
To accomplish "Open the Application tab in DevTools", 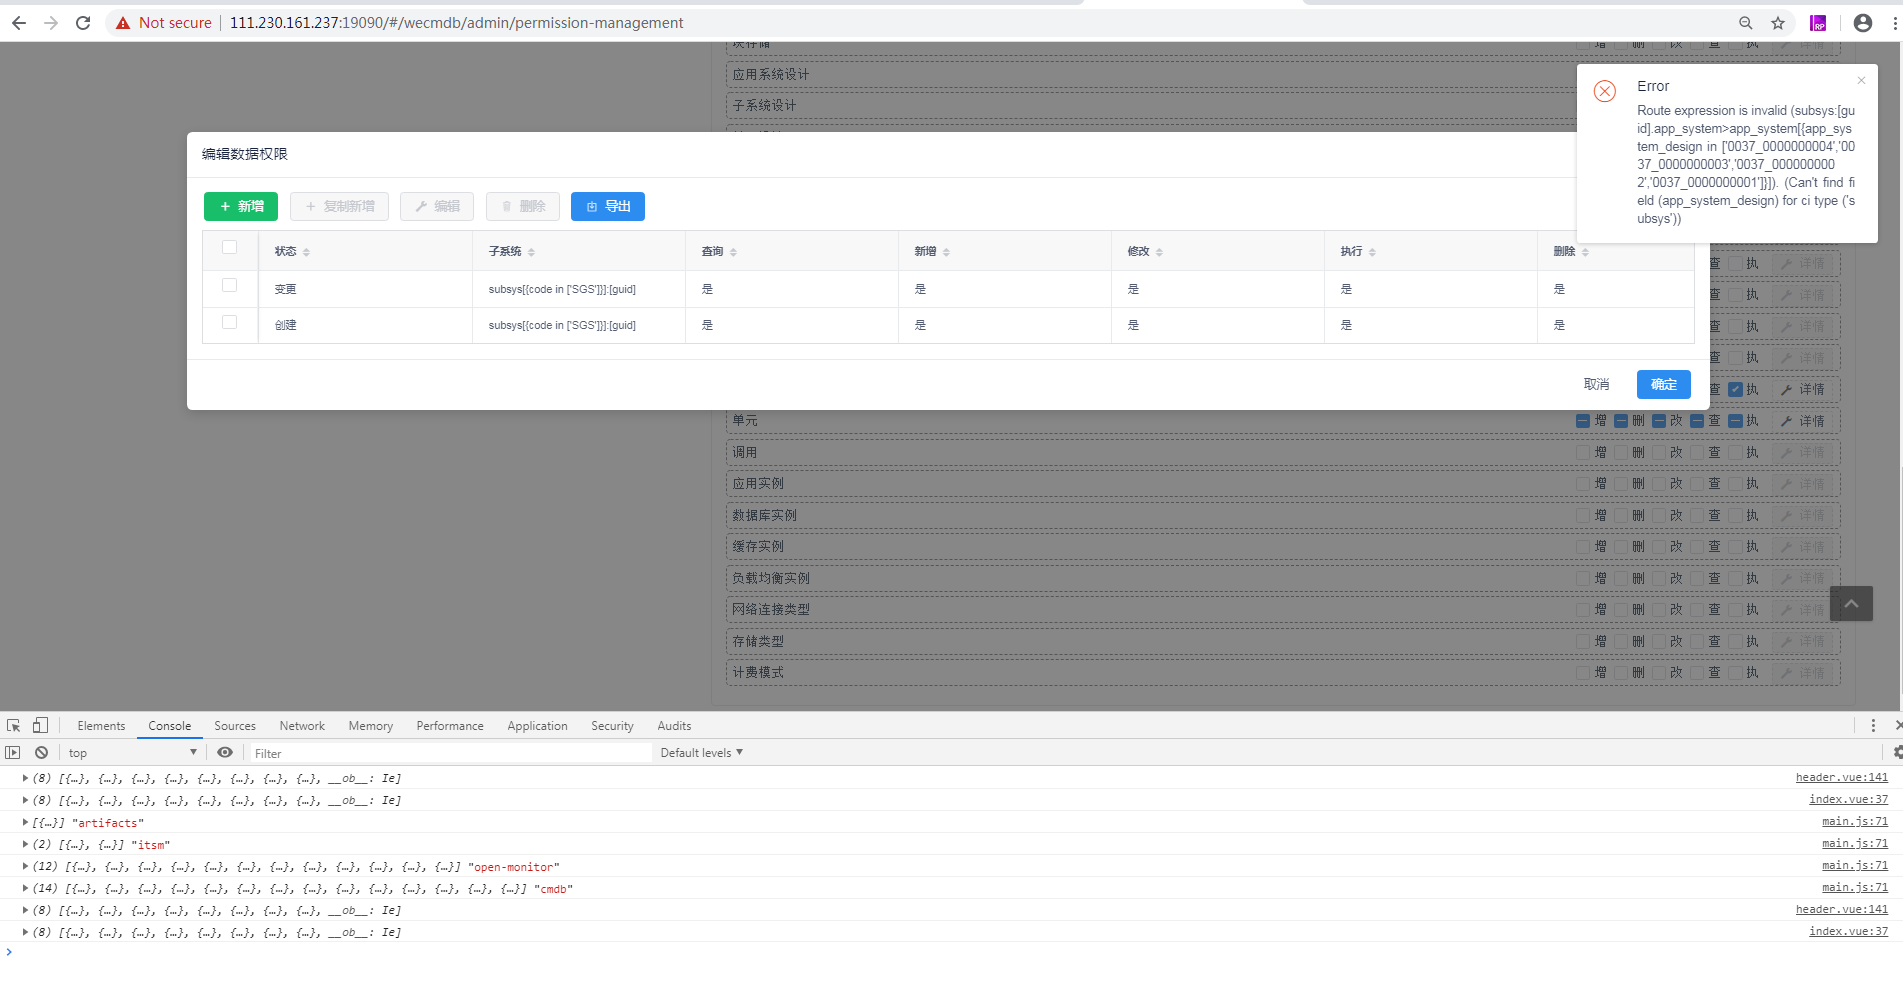I will [x=537, y=725].
